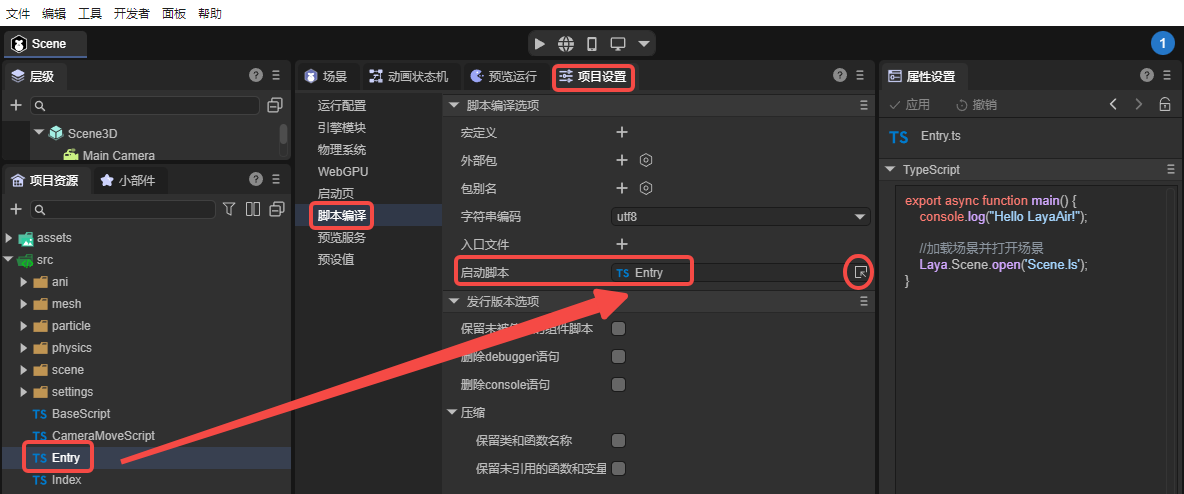Switch to the 动画状态机 tab
Screen dimensions: 1184x494
(409, 76)
